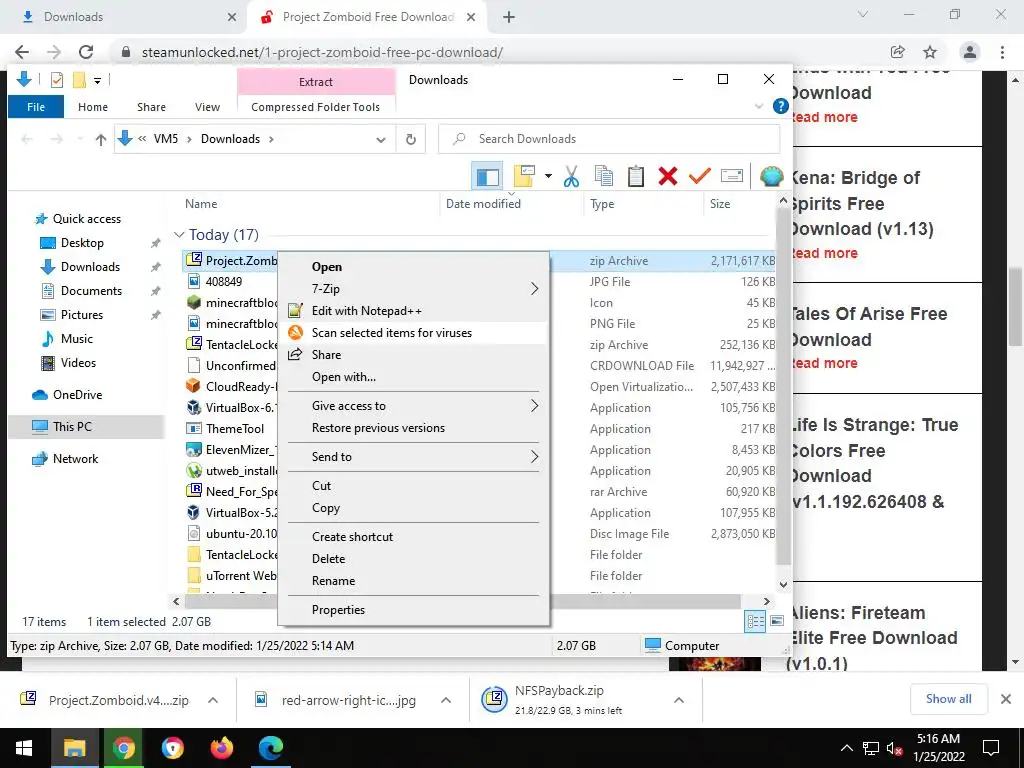The image size is (1024, 768).
Task: Click the shell globe toolbar icon
Action: (771, 176)
